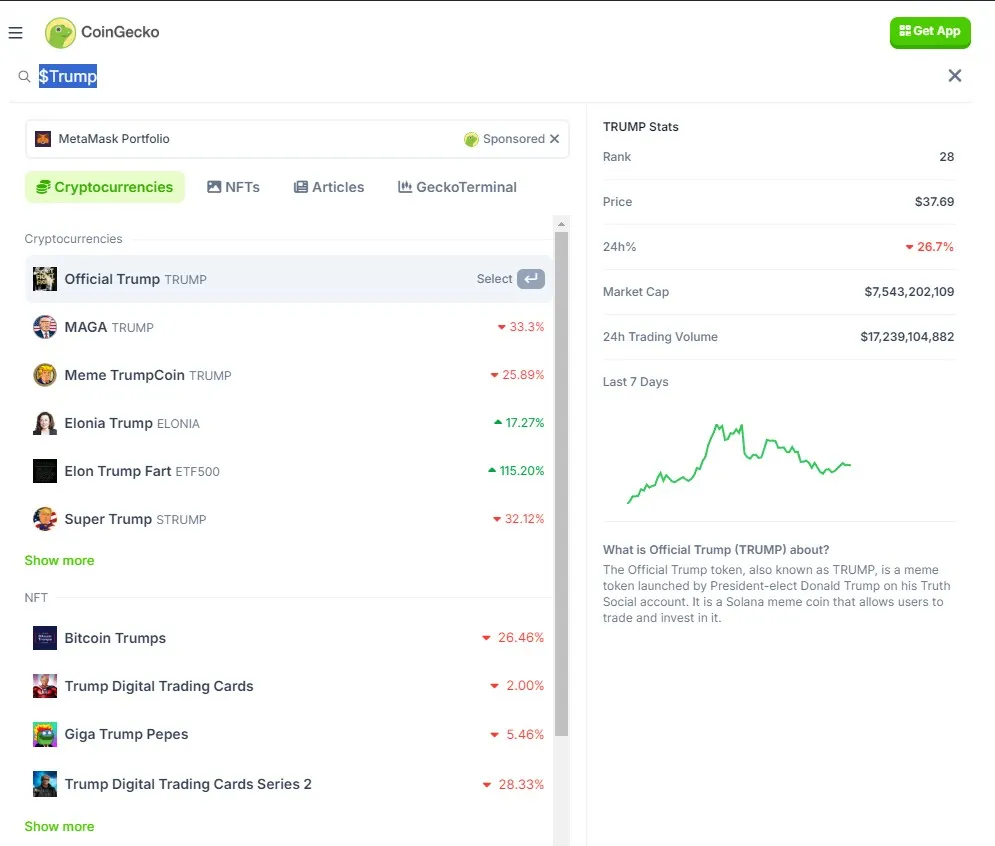Click the 'What is Official Trump' heading

[716, 550]
